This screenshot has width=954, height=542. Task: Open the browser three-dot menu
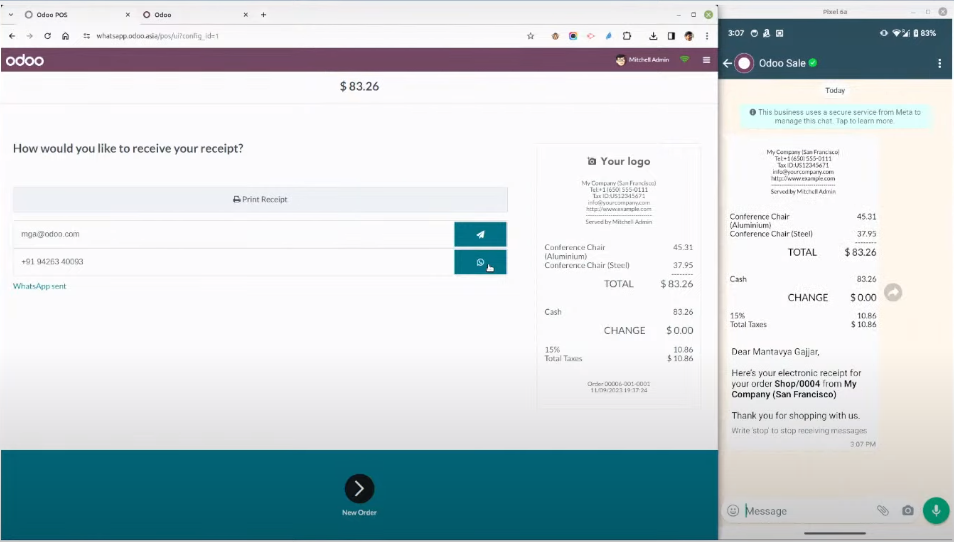707,36
